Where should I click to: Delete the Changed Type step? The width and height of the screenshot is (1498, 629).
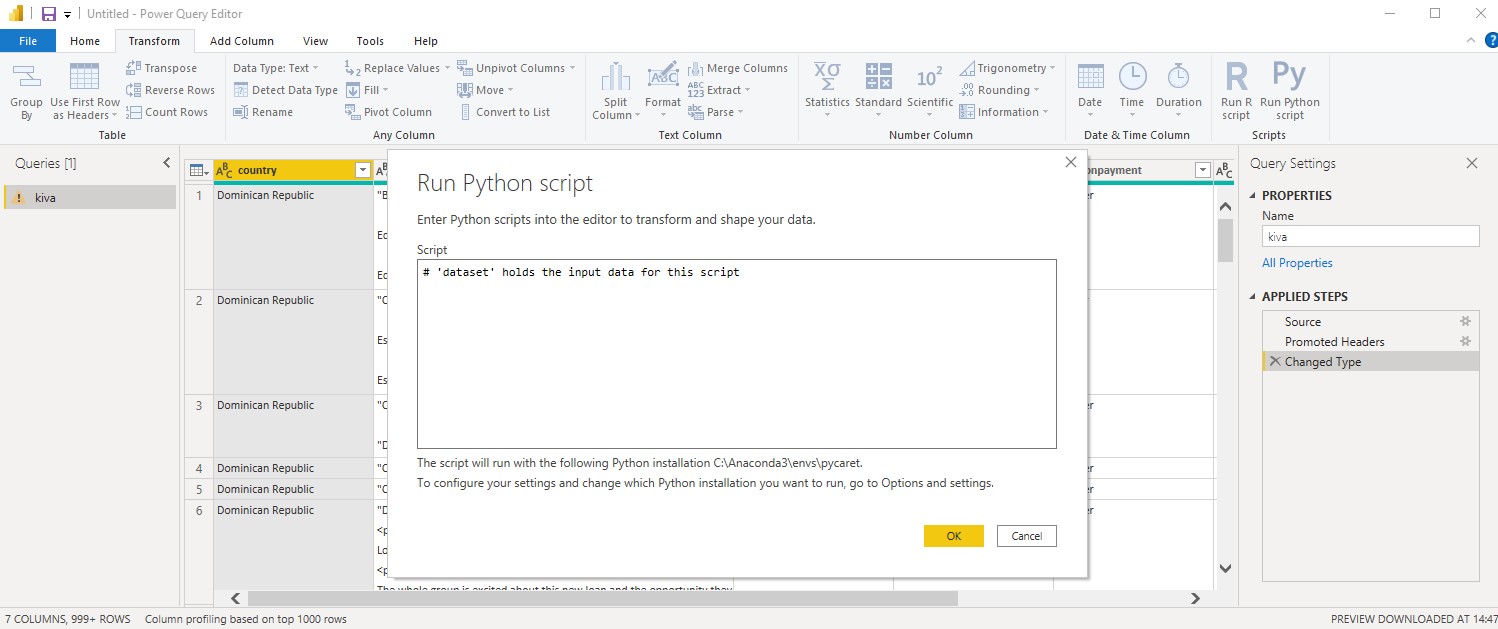[x=1274, y=361]
